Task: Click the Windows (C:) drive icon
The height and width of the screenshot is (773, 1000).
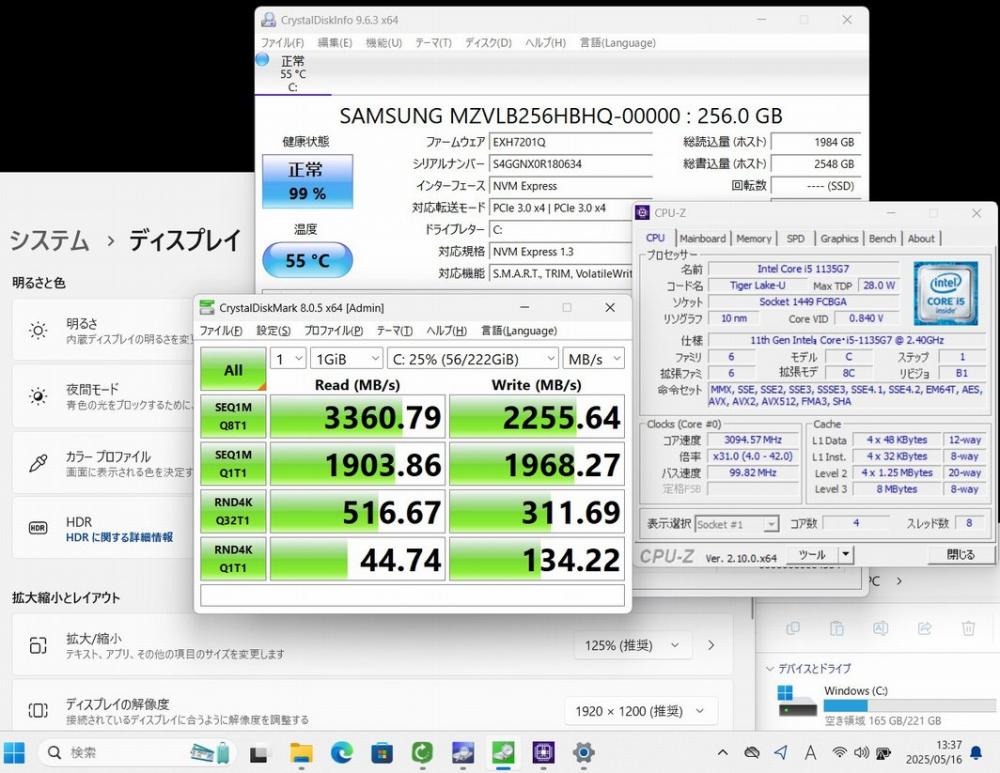Action: pos(797,700)
